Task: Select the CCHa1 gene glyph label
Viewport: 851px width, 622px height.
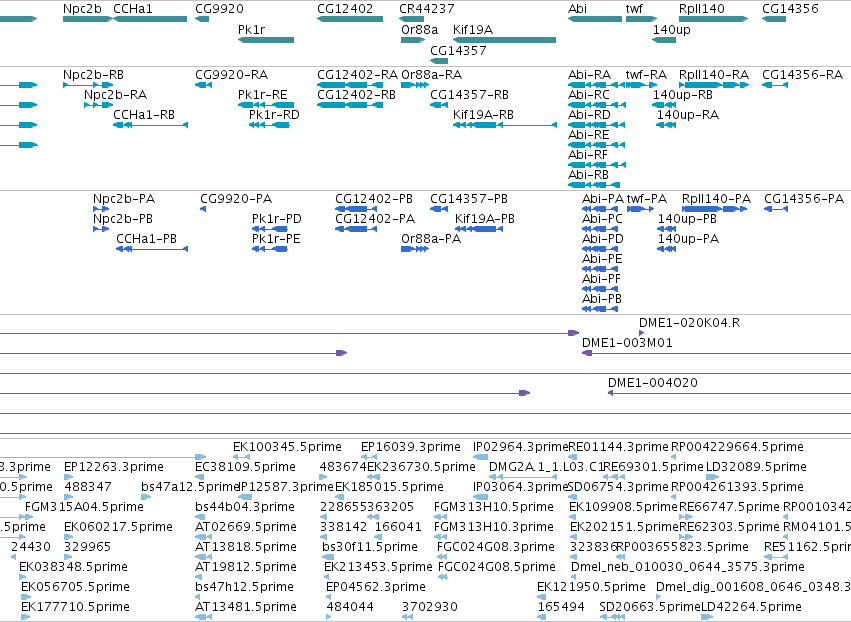Action: [x=133, y=9]
